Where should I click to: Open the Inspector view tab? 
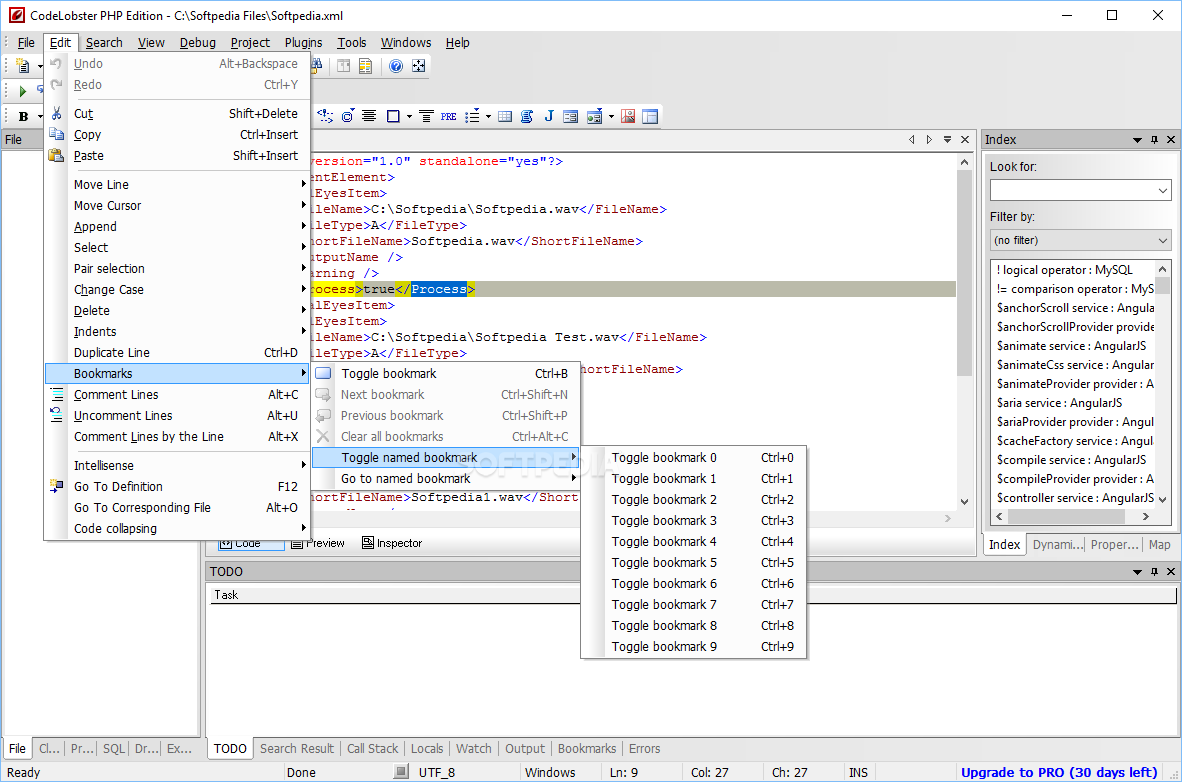(x=392, y=543)
